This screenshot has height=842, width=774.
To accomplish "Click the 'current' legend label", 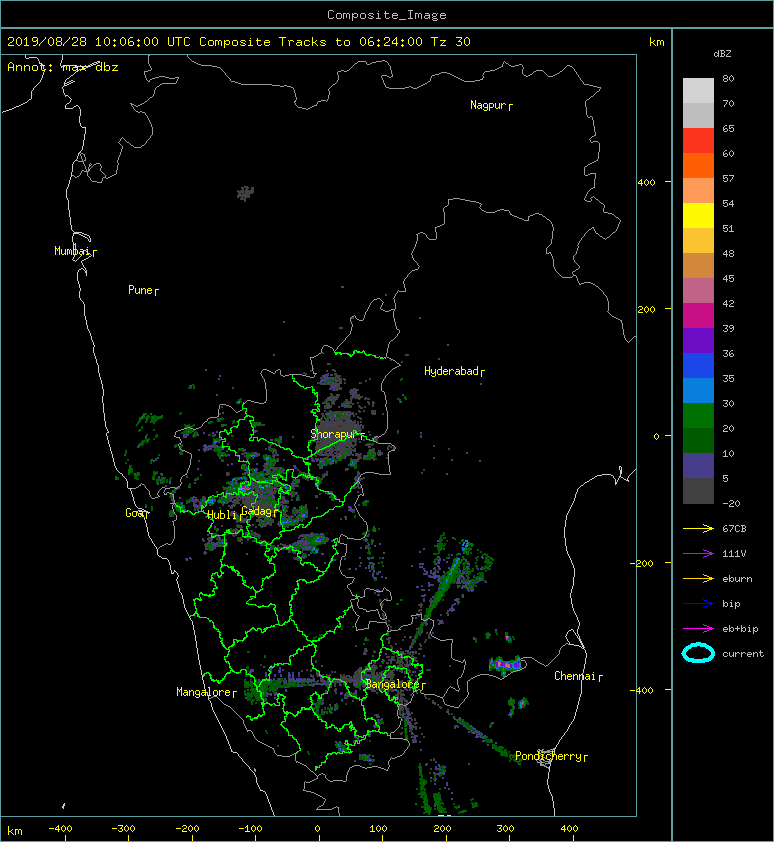I will point(743,654).
